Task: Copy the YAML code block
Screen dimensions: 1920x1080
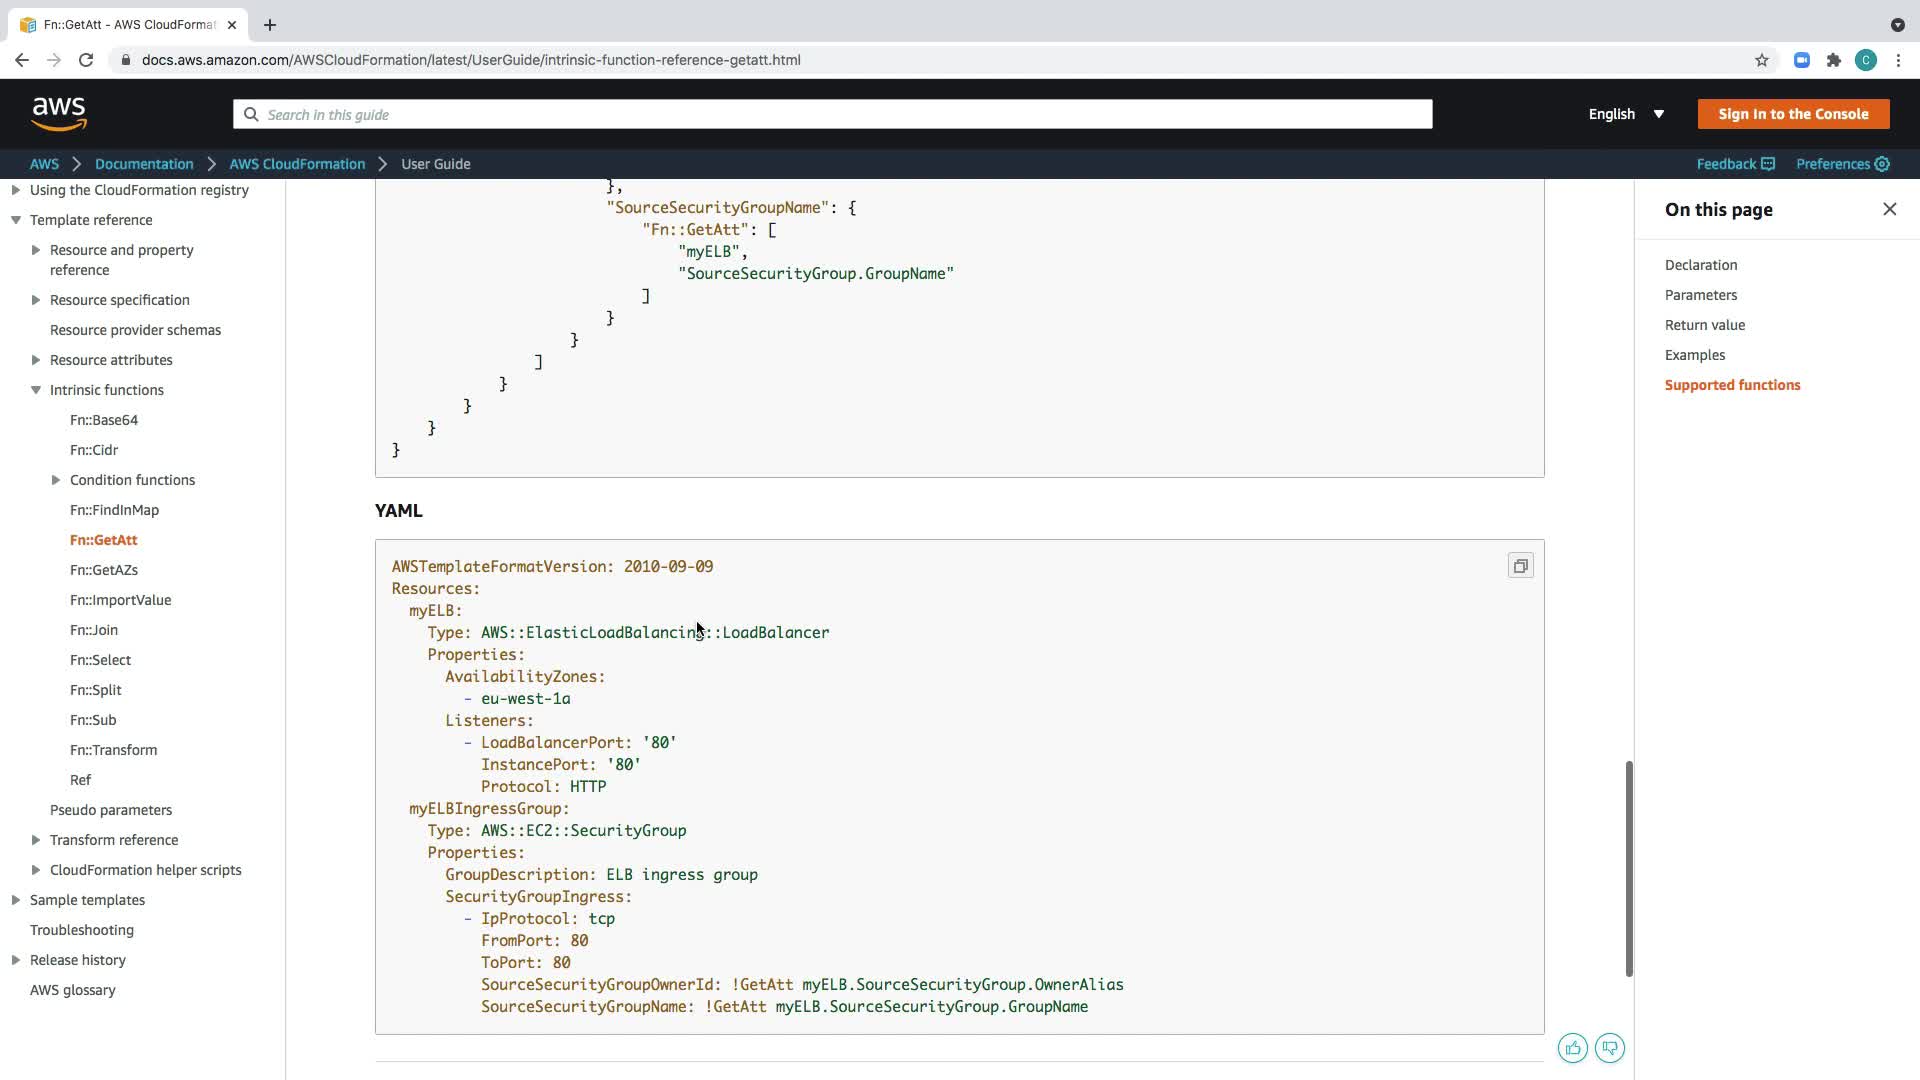Action: pos(1520,566)
